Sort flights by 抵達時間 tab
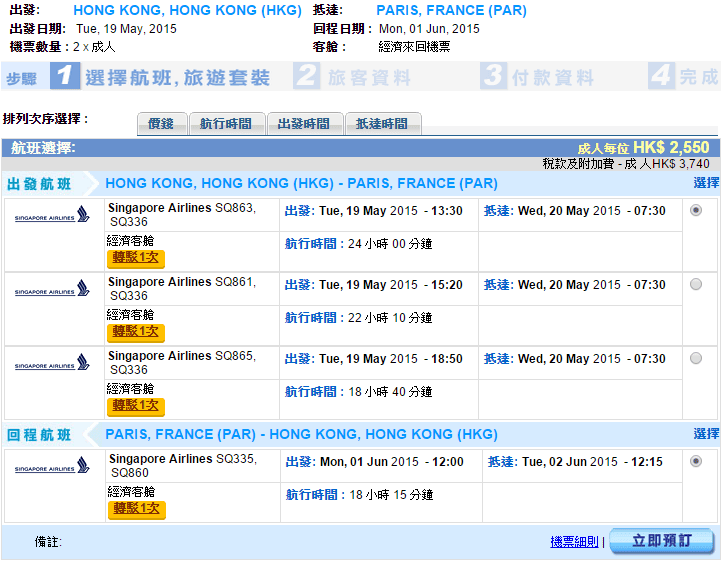The width and height of the screenshot is (726, 564). click(382, 124)
